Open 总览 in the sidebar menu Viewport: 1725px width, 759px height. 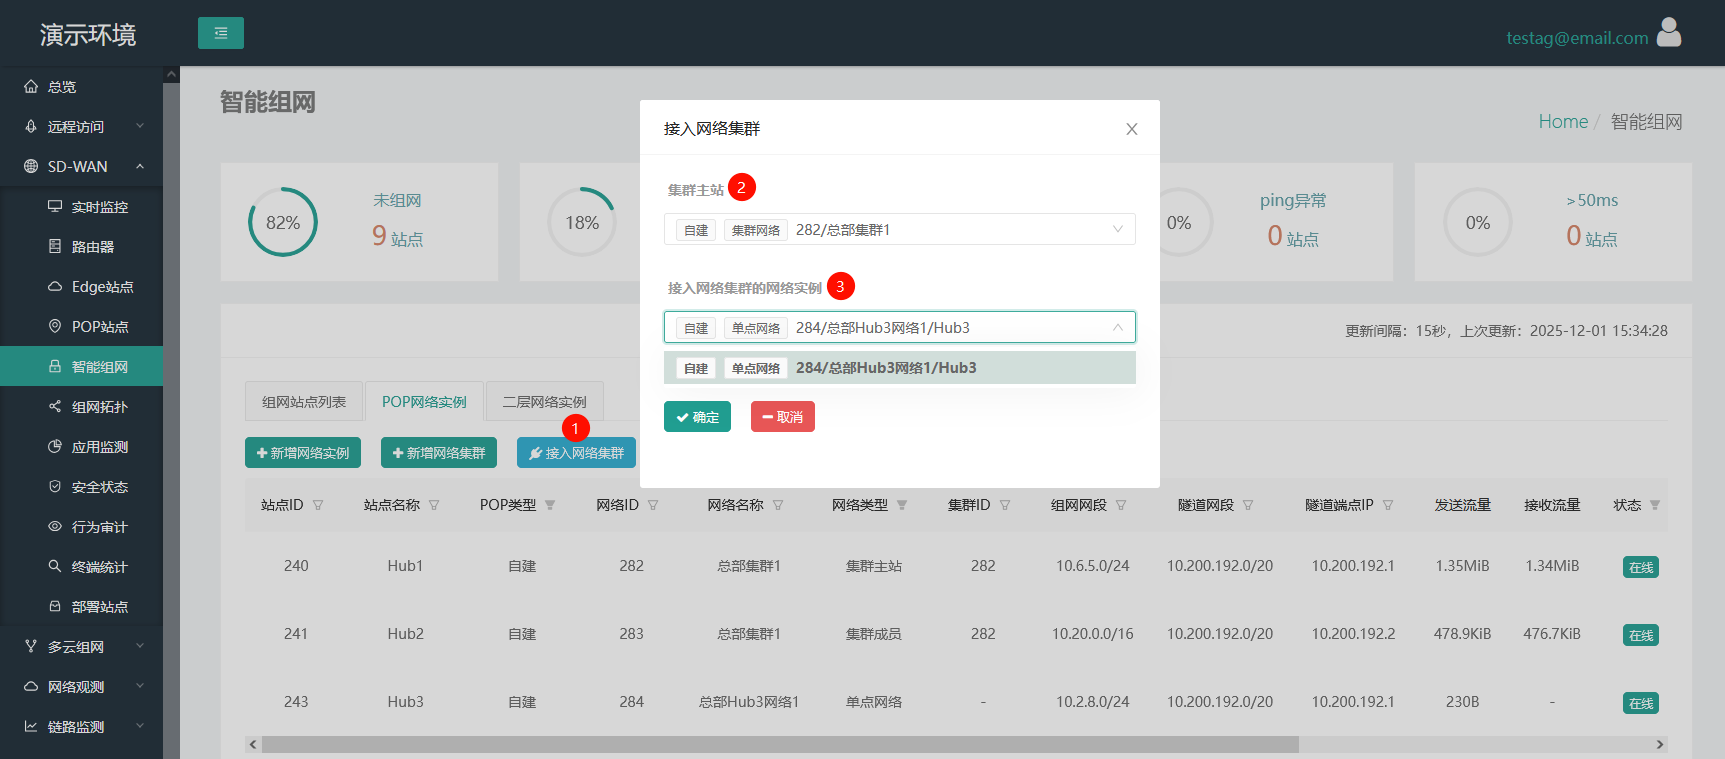click(x=82, y=87)
